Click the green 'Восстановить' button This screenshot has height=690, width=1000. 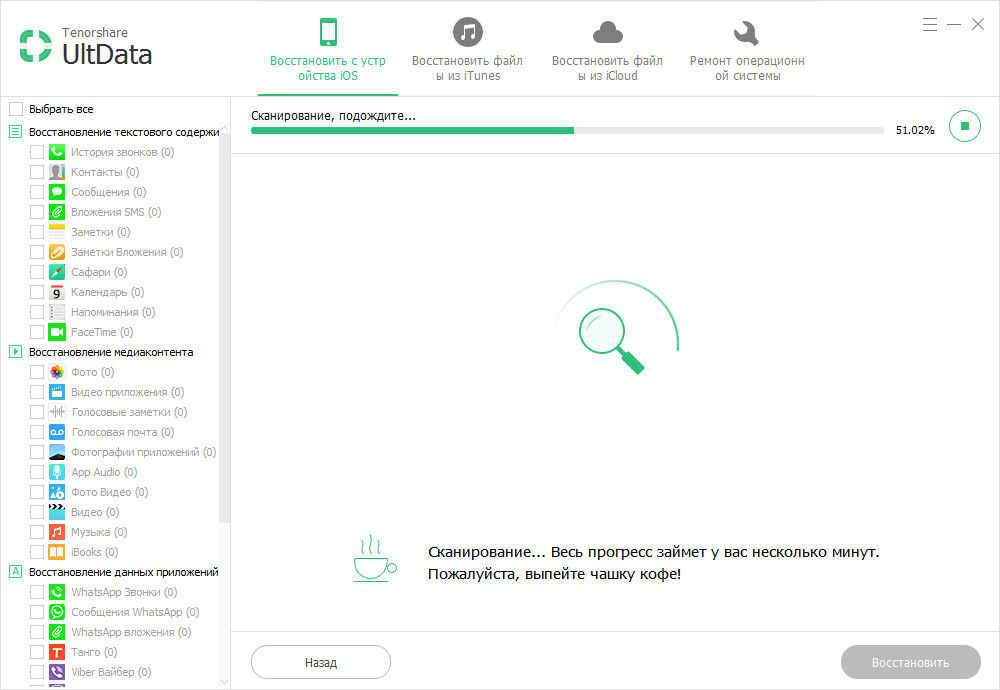pyautogui.click(x=910, y=662)
